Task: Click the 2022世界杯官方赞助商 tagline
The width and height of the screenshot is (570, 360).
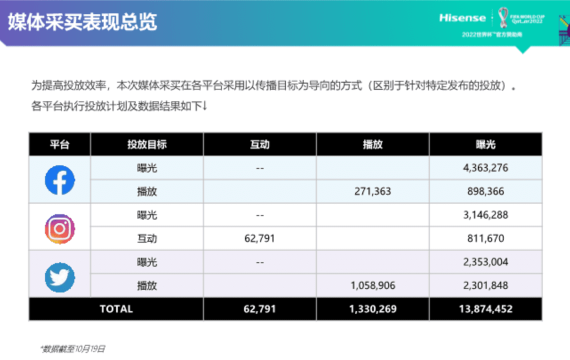Action: coord(492,35)
